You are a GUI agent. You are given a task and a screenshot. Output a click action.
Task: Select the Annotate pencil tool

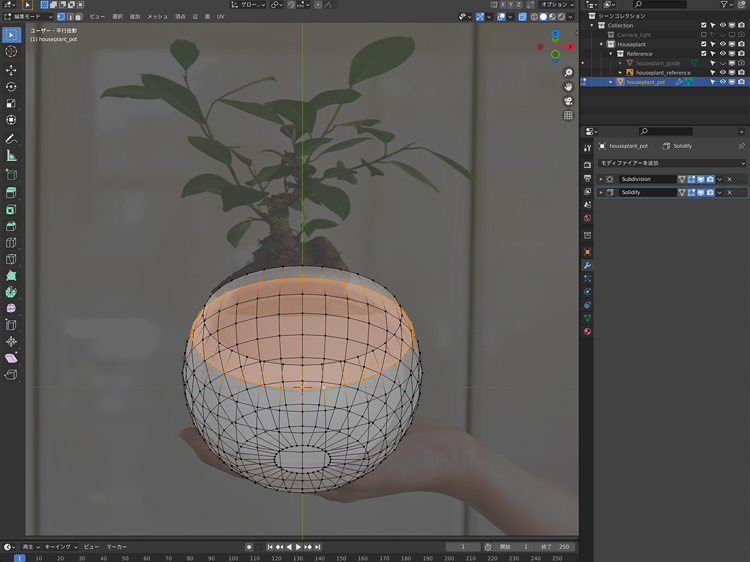pyautogui.click(x=11, y=138)
